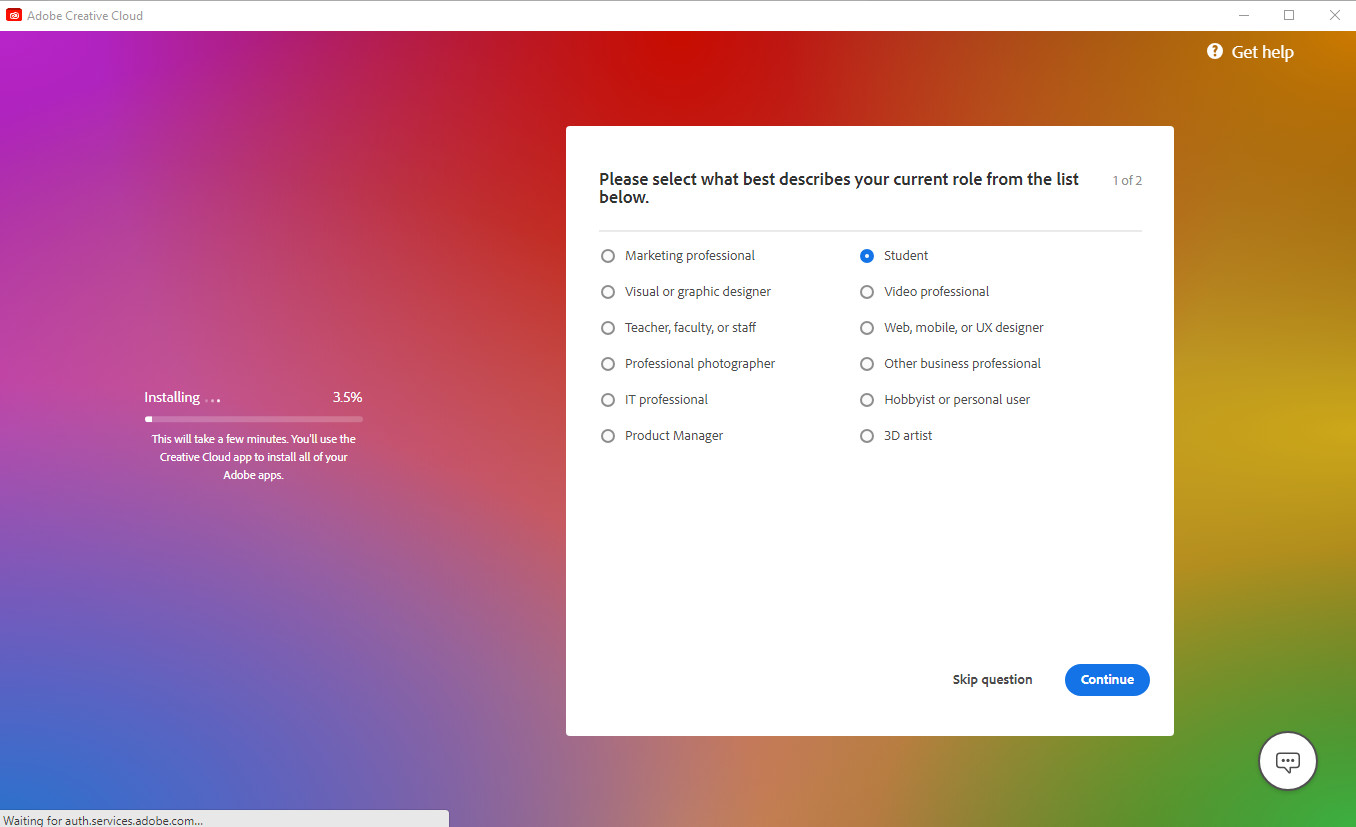This screenshot has height=827, width=1356.
Task: Choose the 3D artist radio button
Action: tap(867, 436)
